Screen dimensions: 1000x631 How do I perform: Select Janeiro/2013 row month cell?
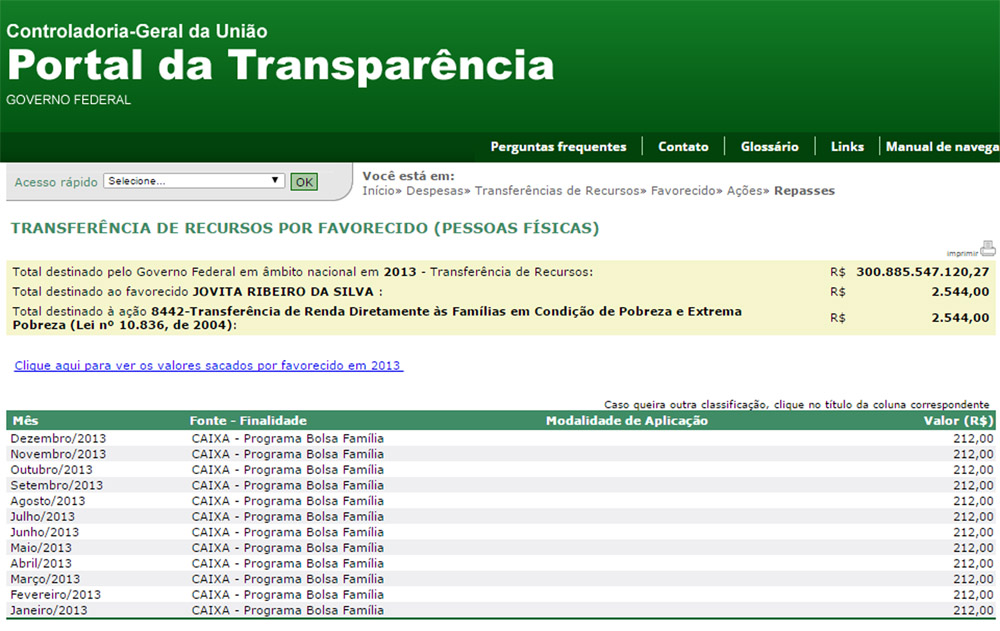(x=48, y=611)
